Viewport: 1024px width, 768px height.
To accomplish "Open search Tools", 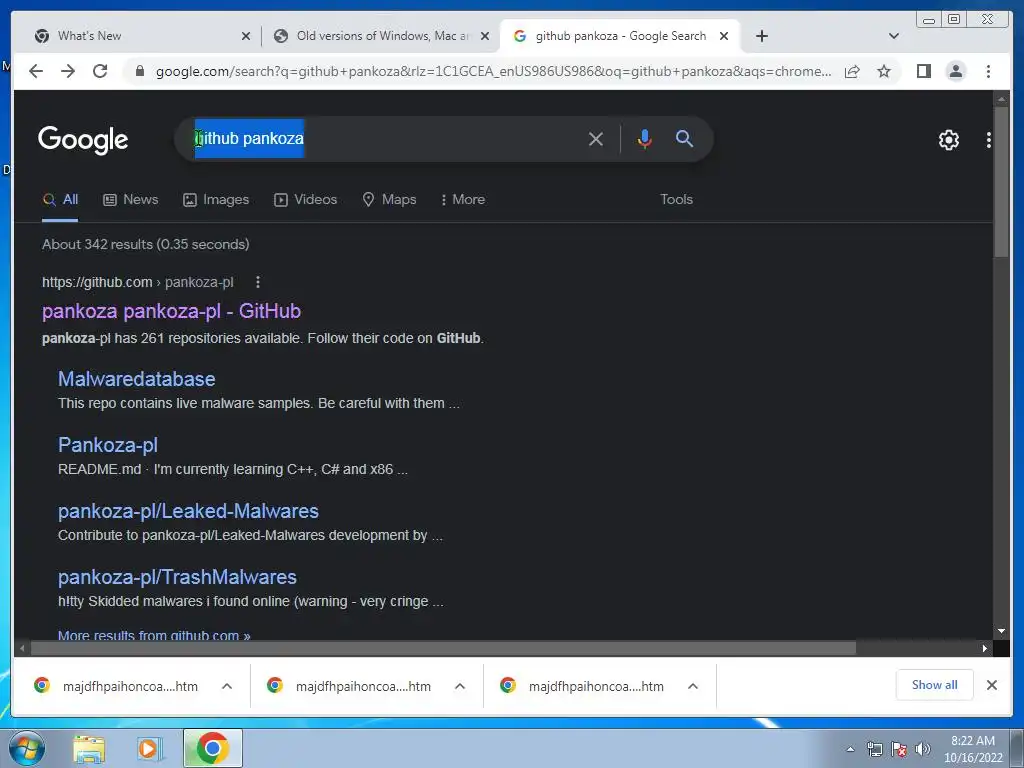I will pyautogui.click(x=676, y=199).
